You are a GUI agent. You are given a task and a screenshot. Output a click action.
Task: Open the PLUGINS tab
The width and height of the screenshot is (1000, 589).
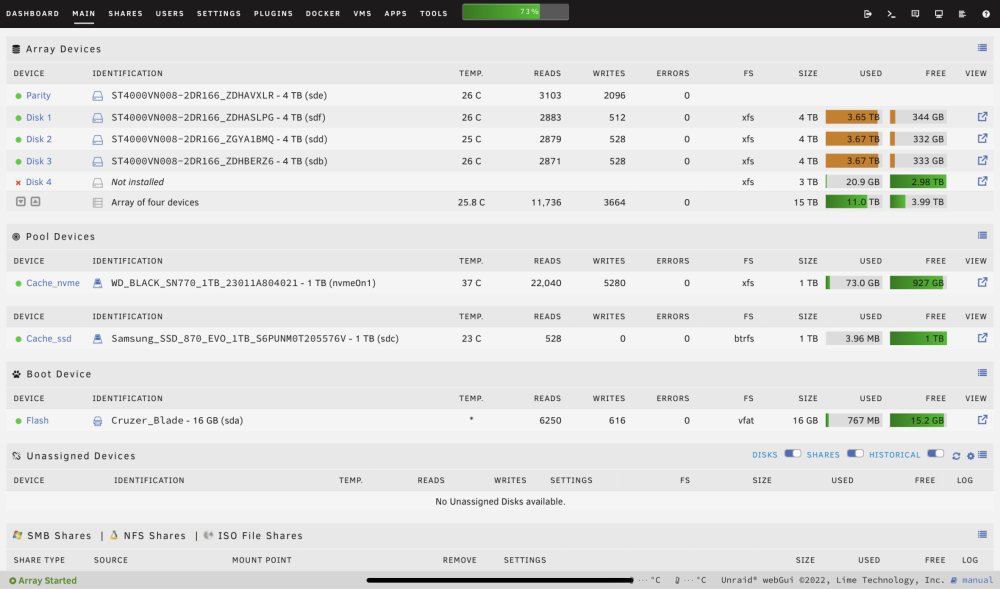coord(273,13)
